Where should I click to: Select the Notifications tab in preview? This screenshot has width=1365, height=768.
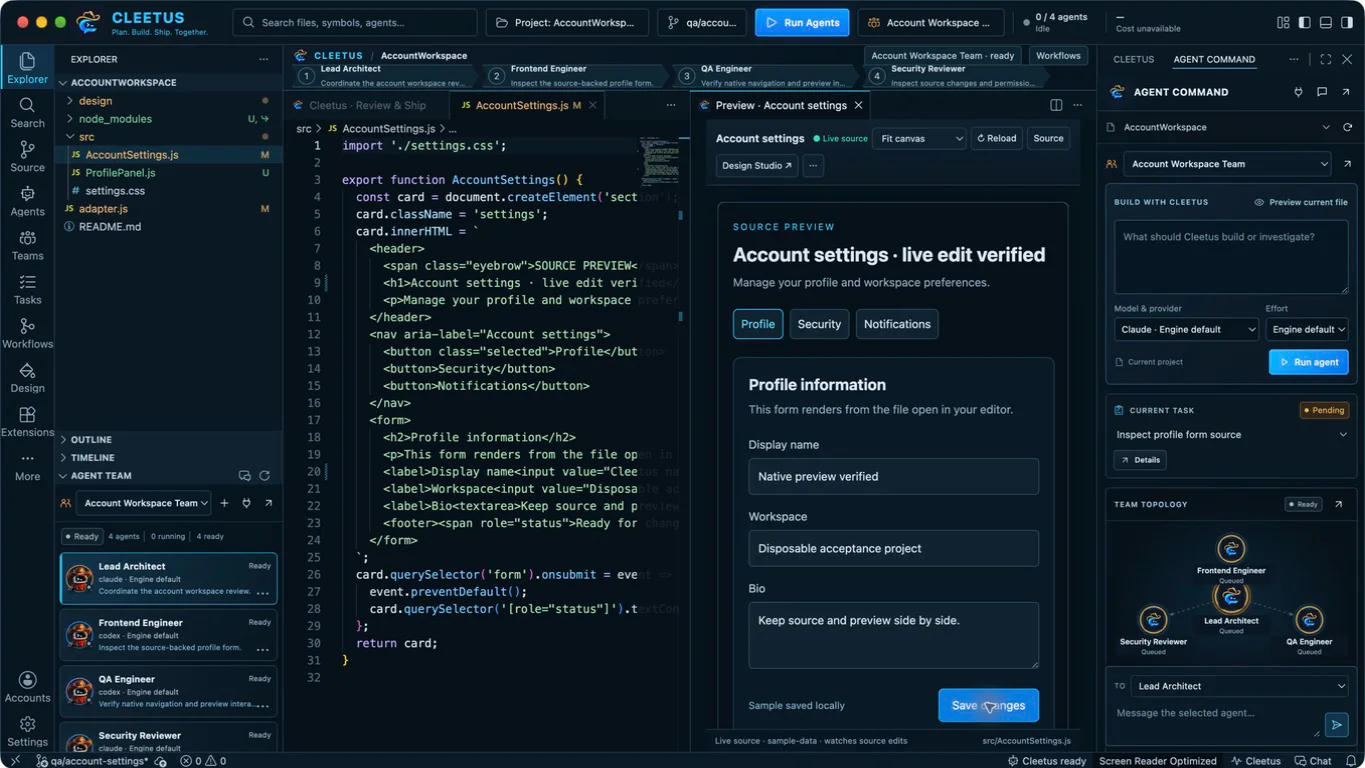[897, 324]
